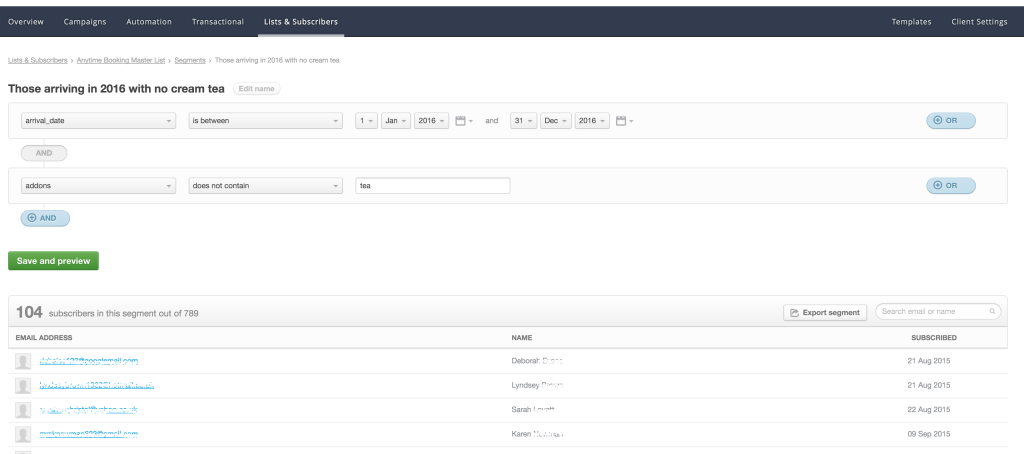The height and width of the screenshot is (454, 1024).
Task: Open the 'does not contain' dropdown
Action: point(265,186)
